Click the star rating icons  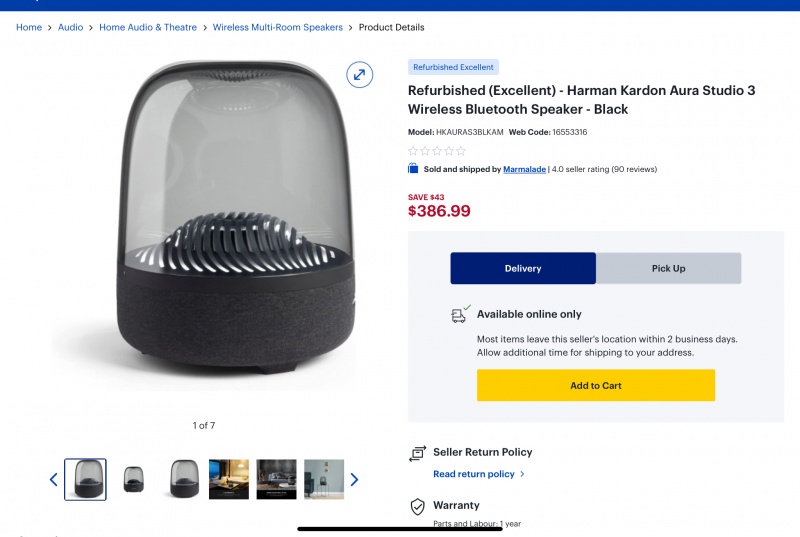tap(437, 151)
